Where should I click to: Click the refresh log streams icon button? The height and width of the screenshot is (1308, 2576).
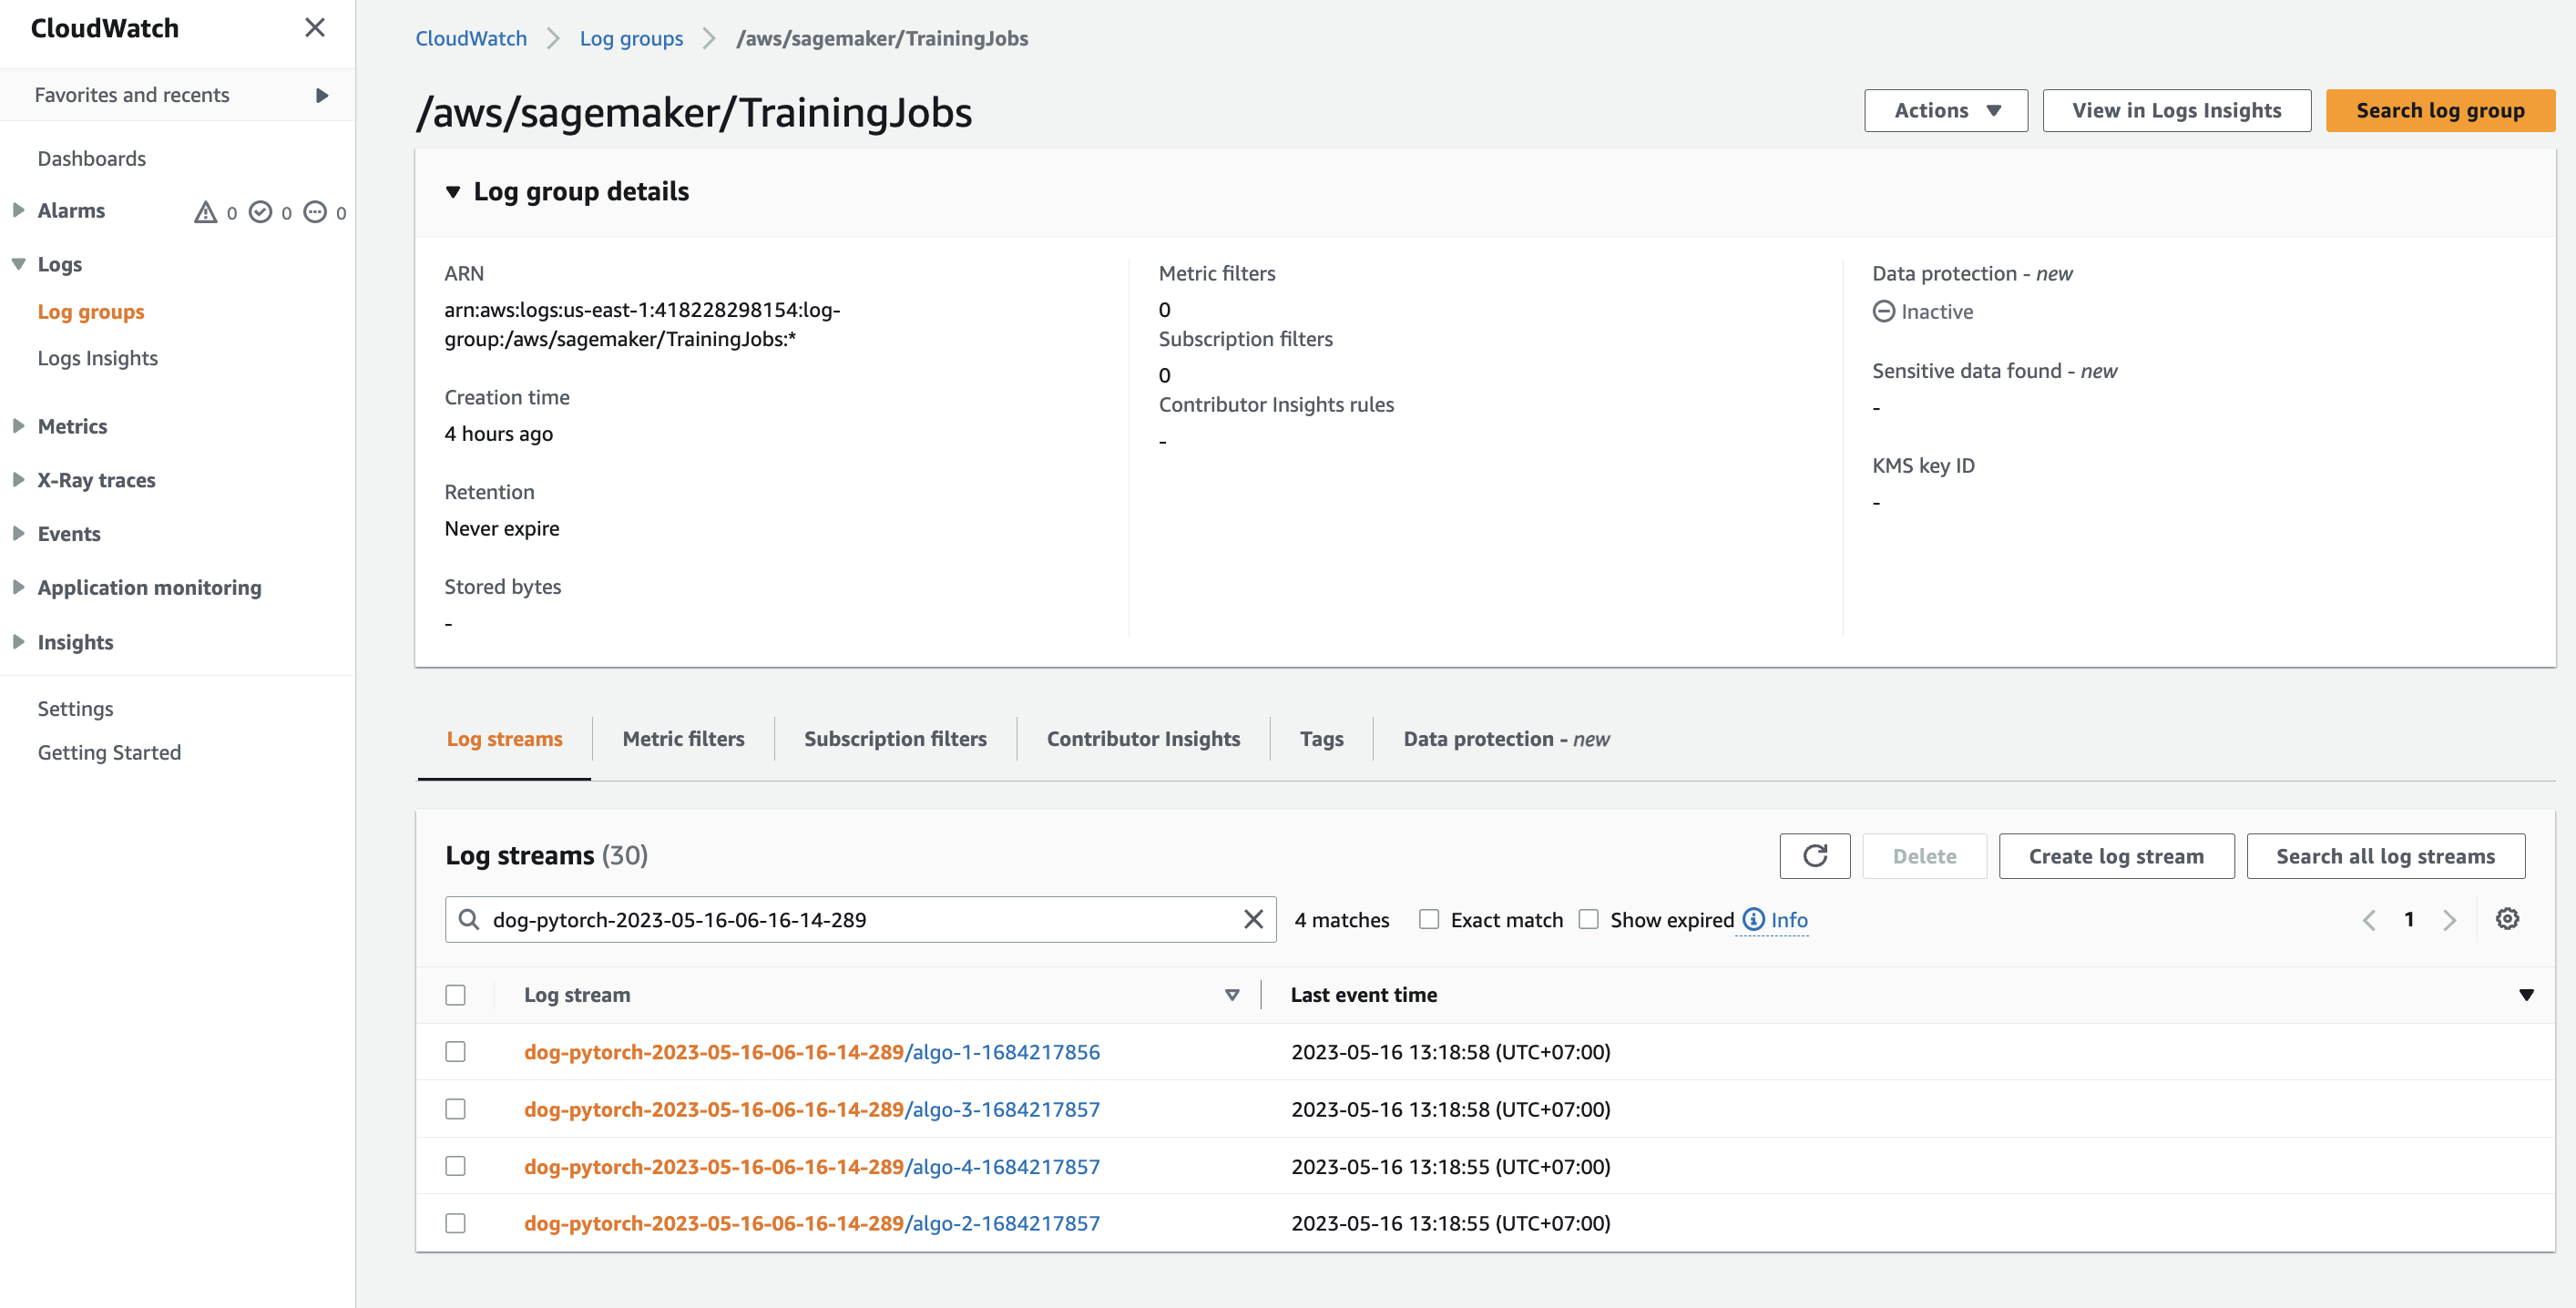(x=1814, y=856)
